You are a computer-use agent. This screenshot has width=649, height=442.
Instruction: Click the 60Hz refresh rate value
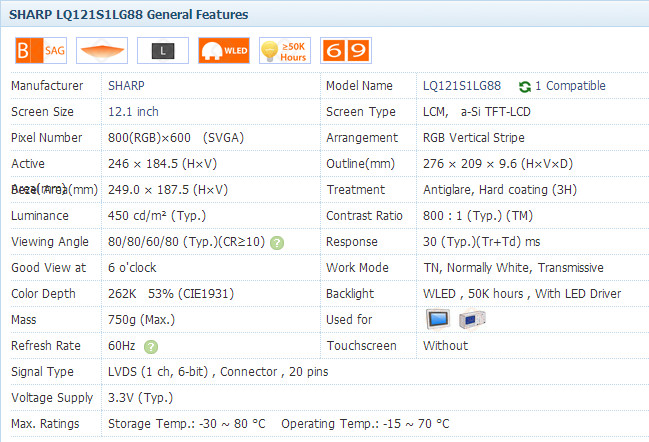point(122,346)
